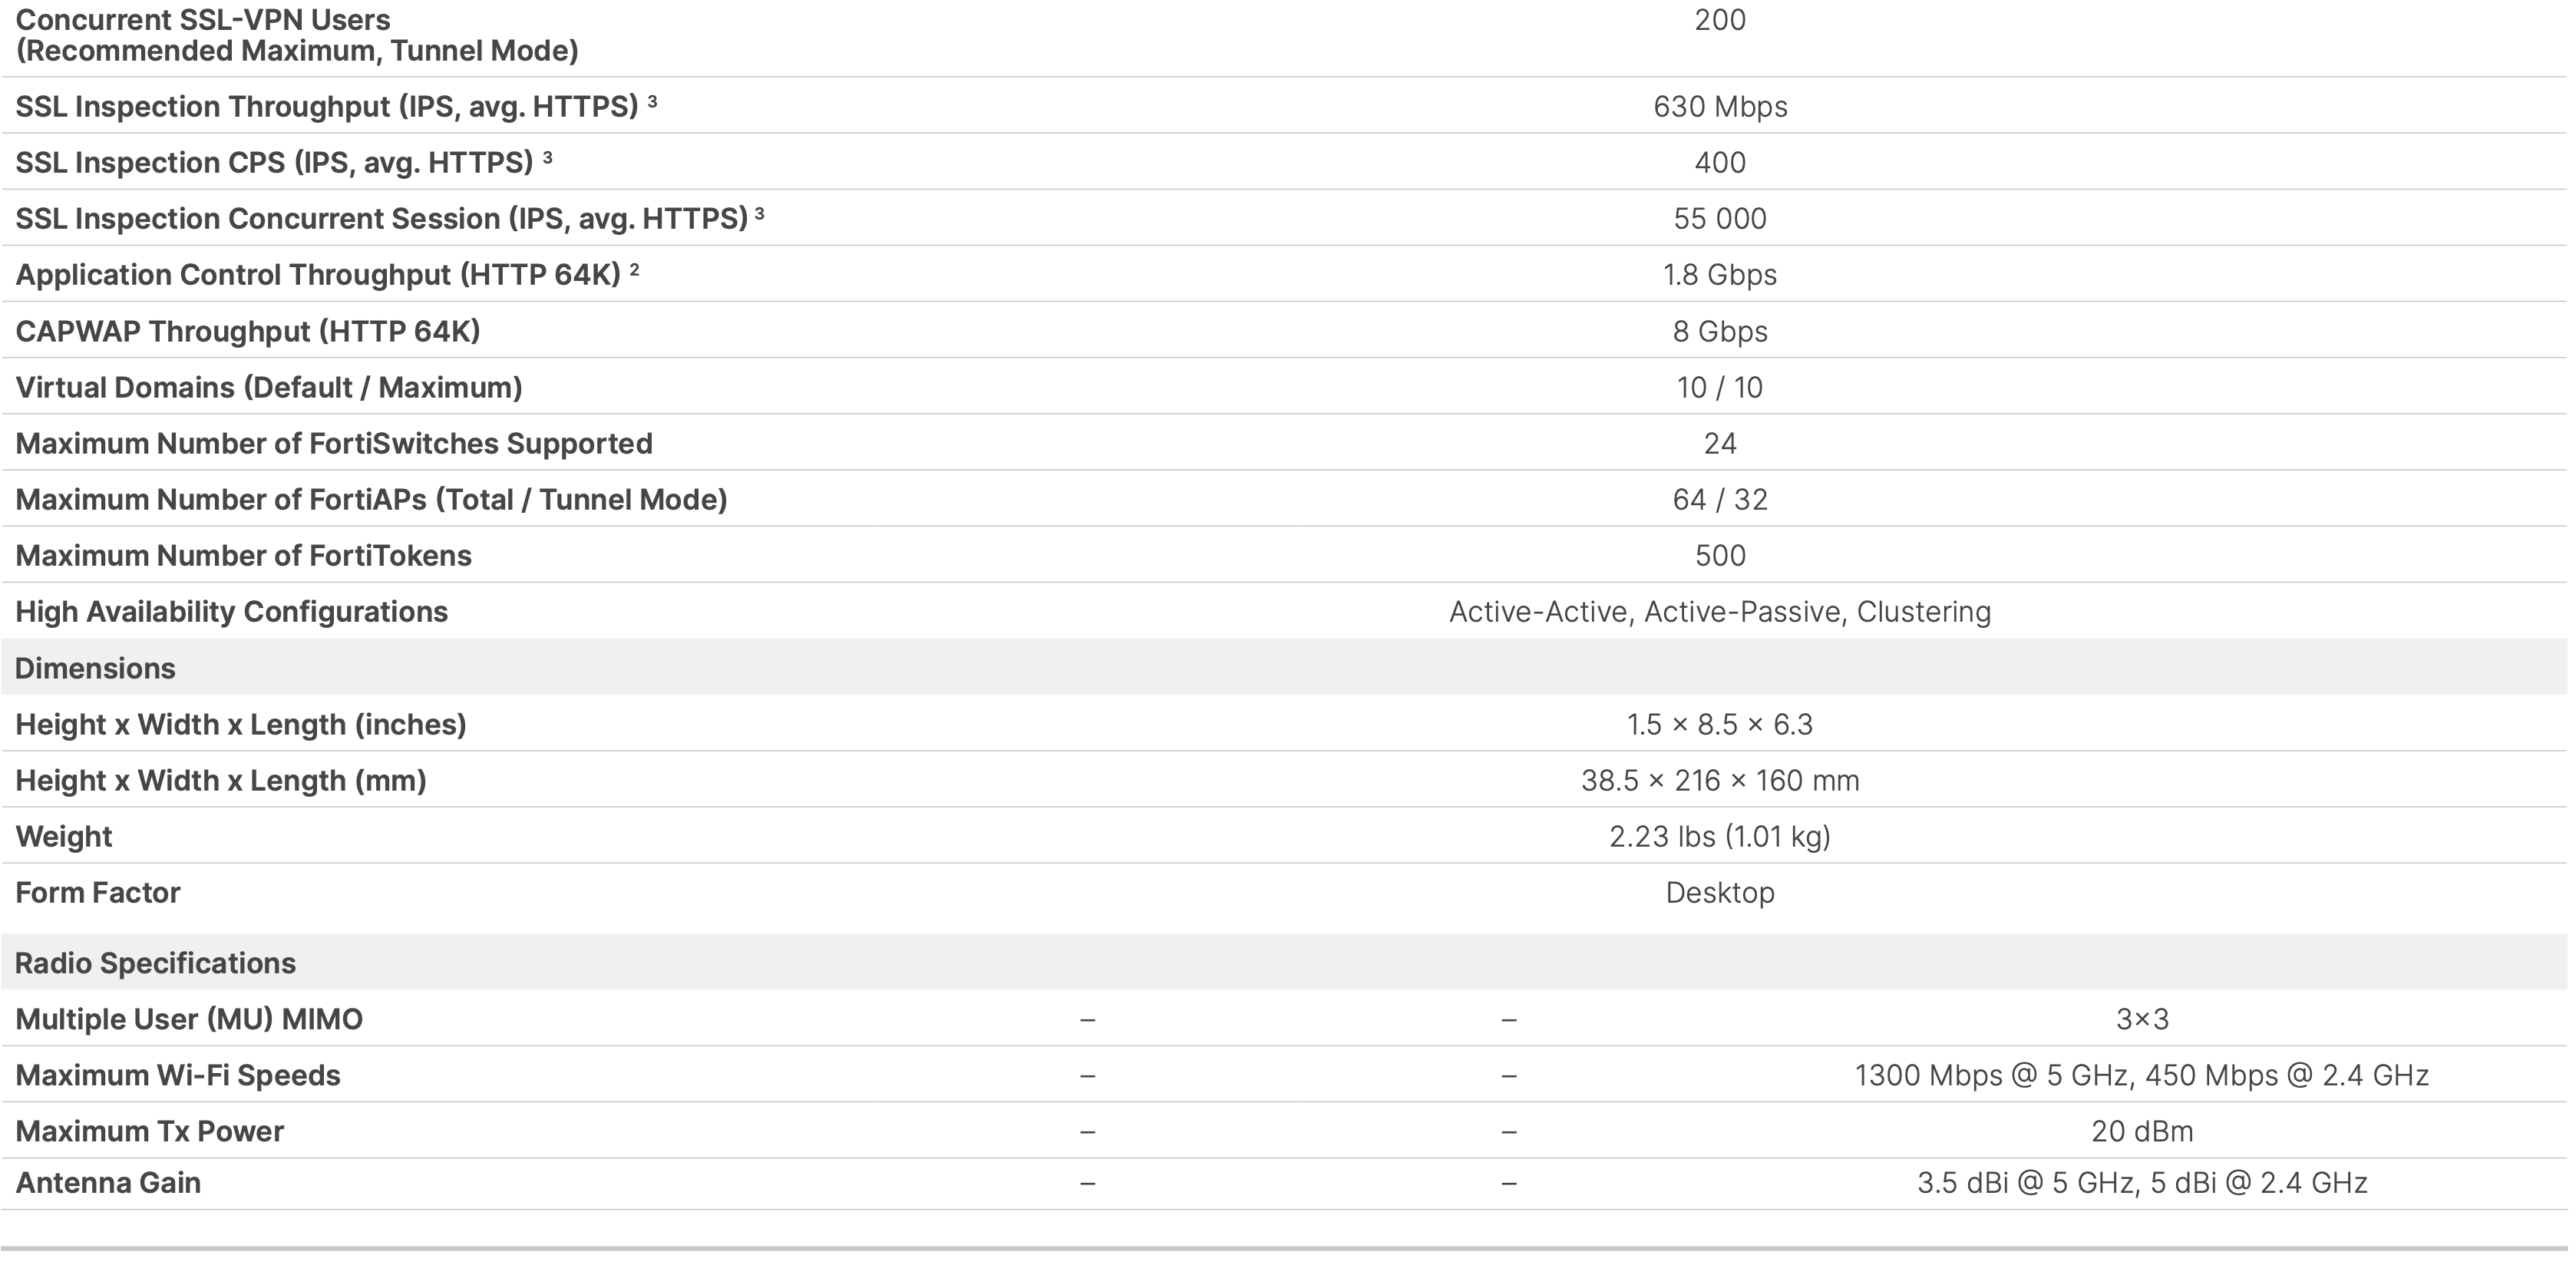Click the Active-Active, Active-Passive, Clustering text
The image size is (2576, 1265).
1719,611
